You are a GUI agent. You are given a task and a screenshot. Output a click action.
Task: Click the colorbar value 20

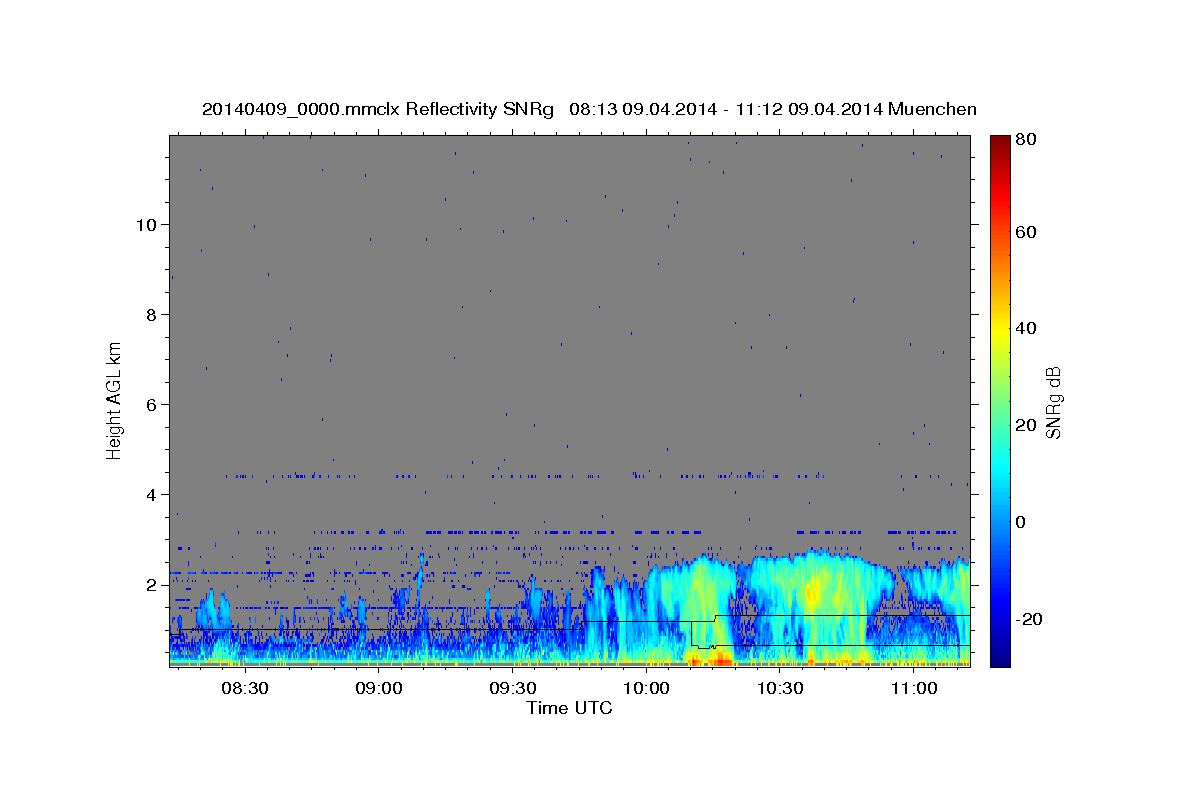1028,425
